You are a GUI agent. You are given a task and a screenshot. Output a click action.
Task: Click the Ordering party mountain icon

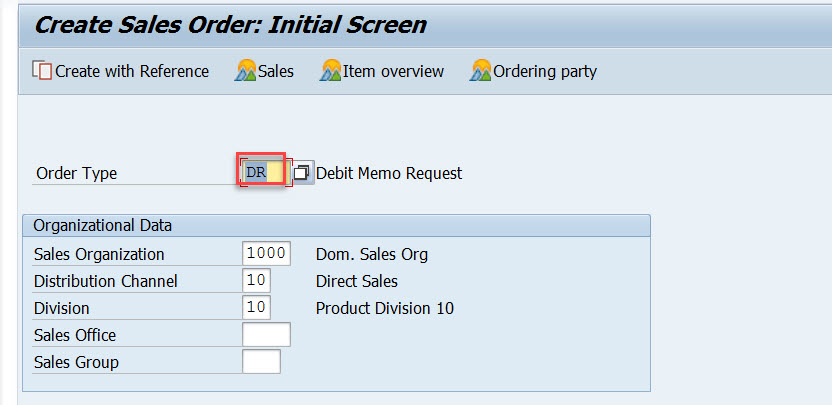481,71
